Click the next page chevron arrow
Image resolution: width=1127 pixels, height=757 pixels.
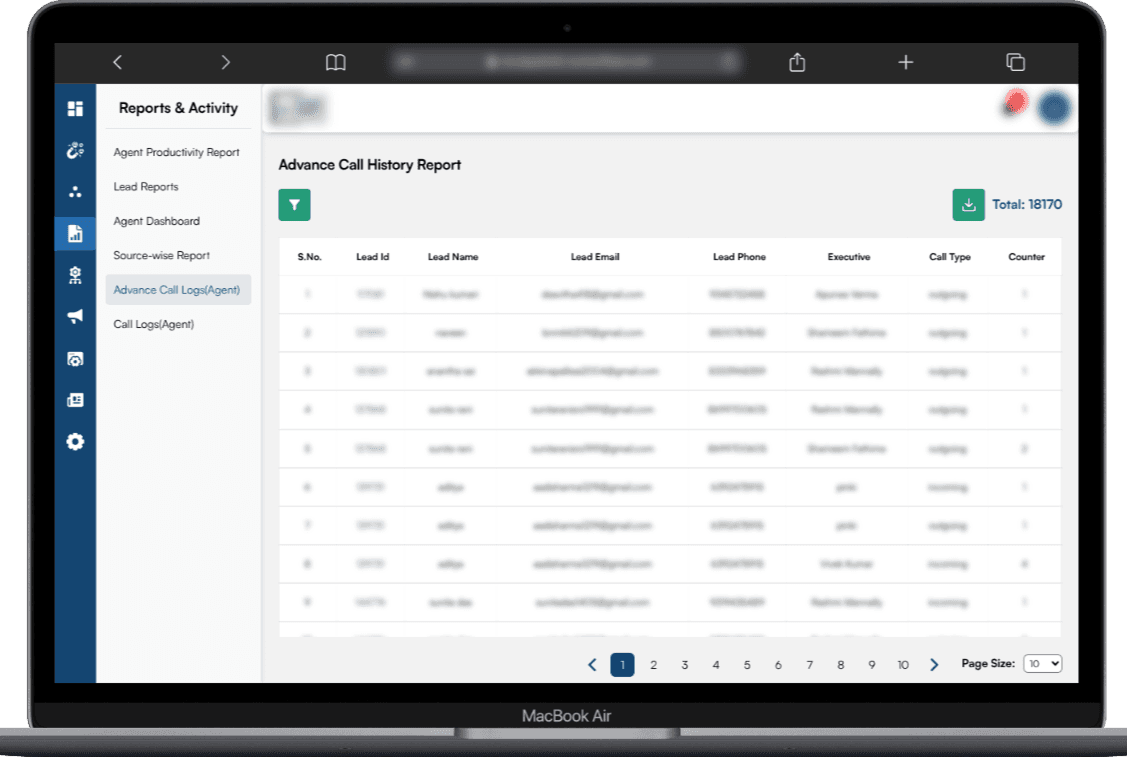click(934, 663)
